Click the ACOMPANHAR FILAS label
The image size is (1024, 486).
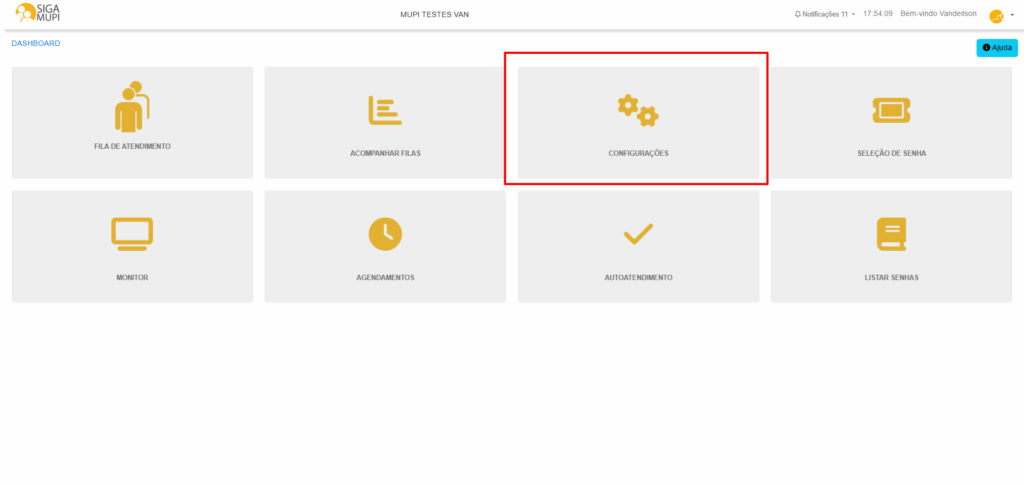tap(385, 154)
